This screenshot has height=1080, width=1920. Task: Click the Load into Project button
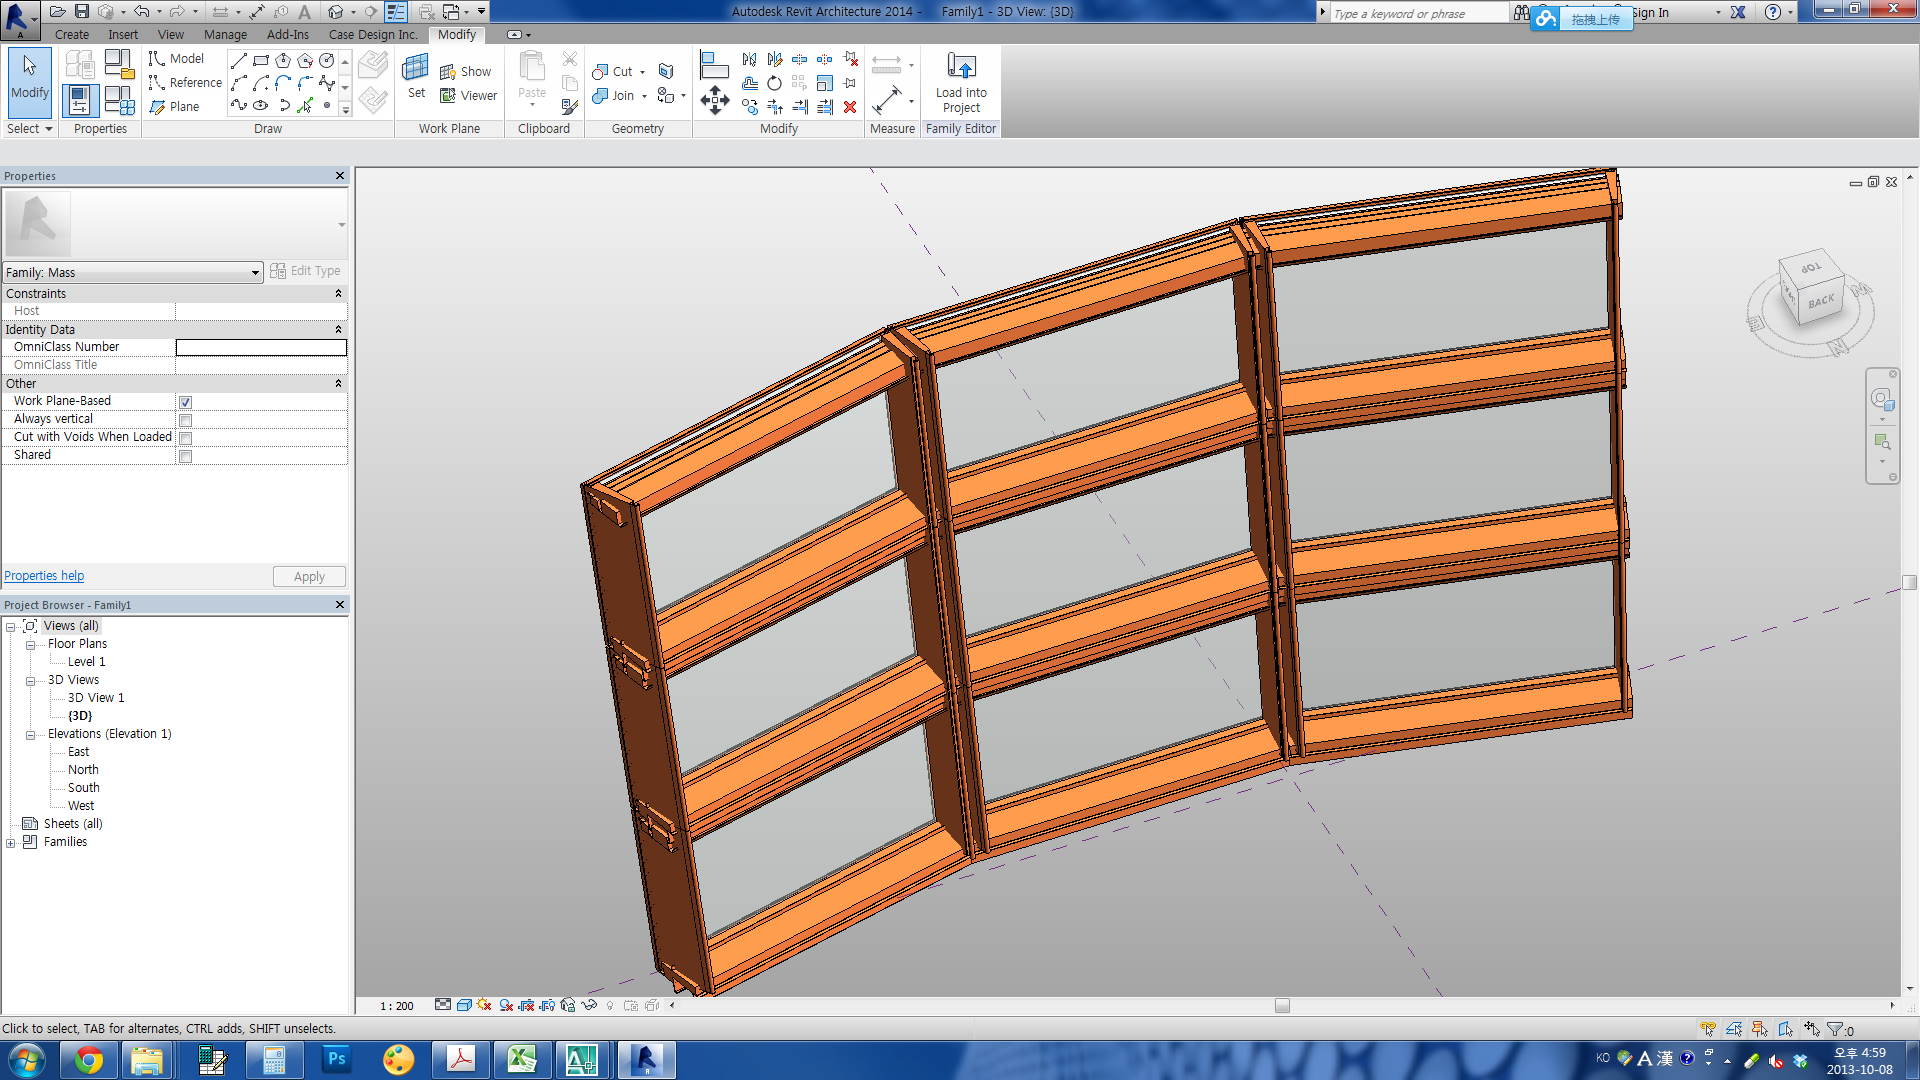(961, 82)
